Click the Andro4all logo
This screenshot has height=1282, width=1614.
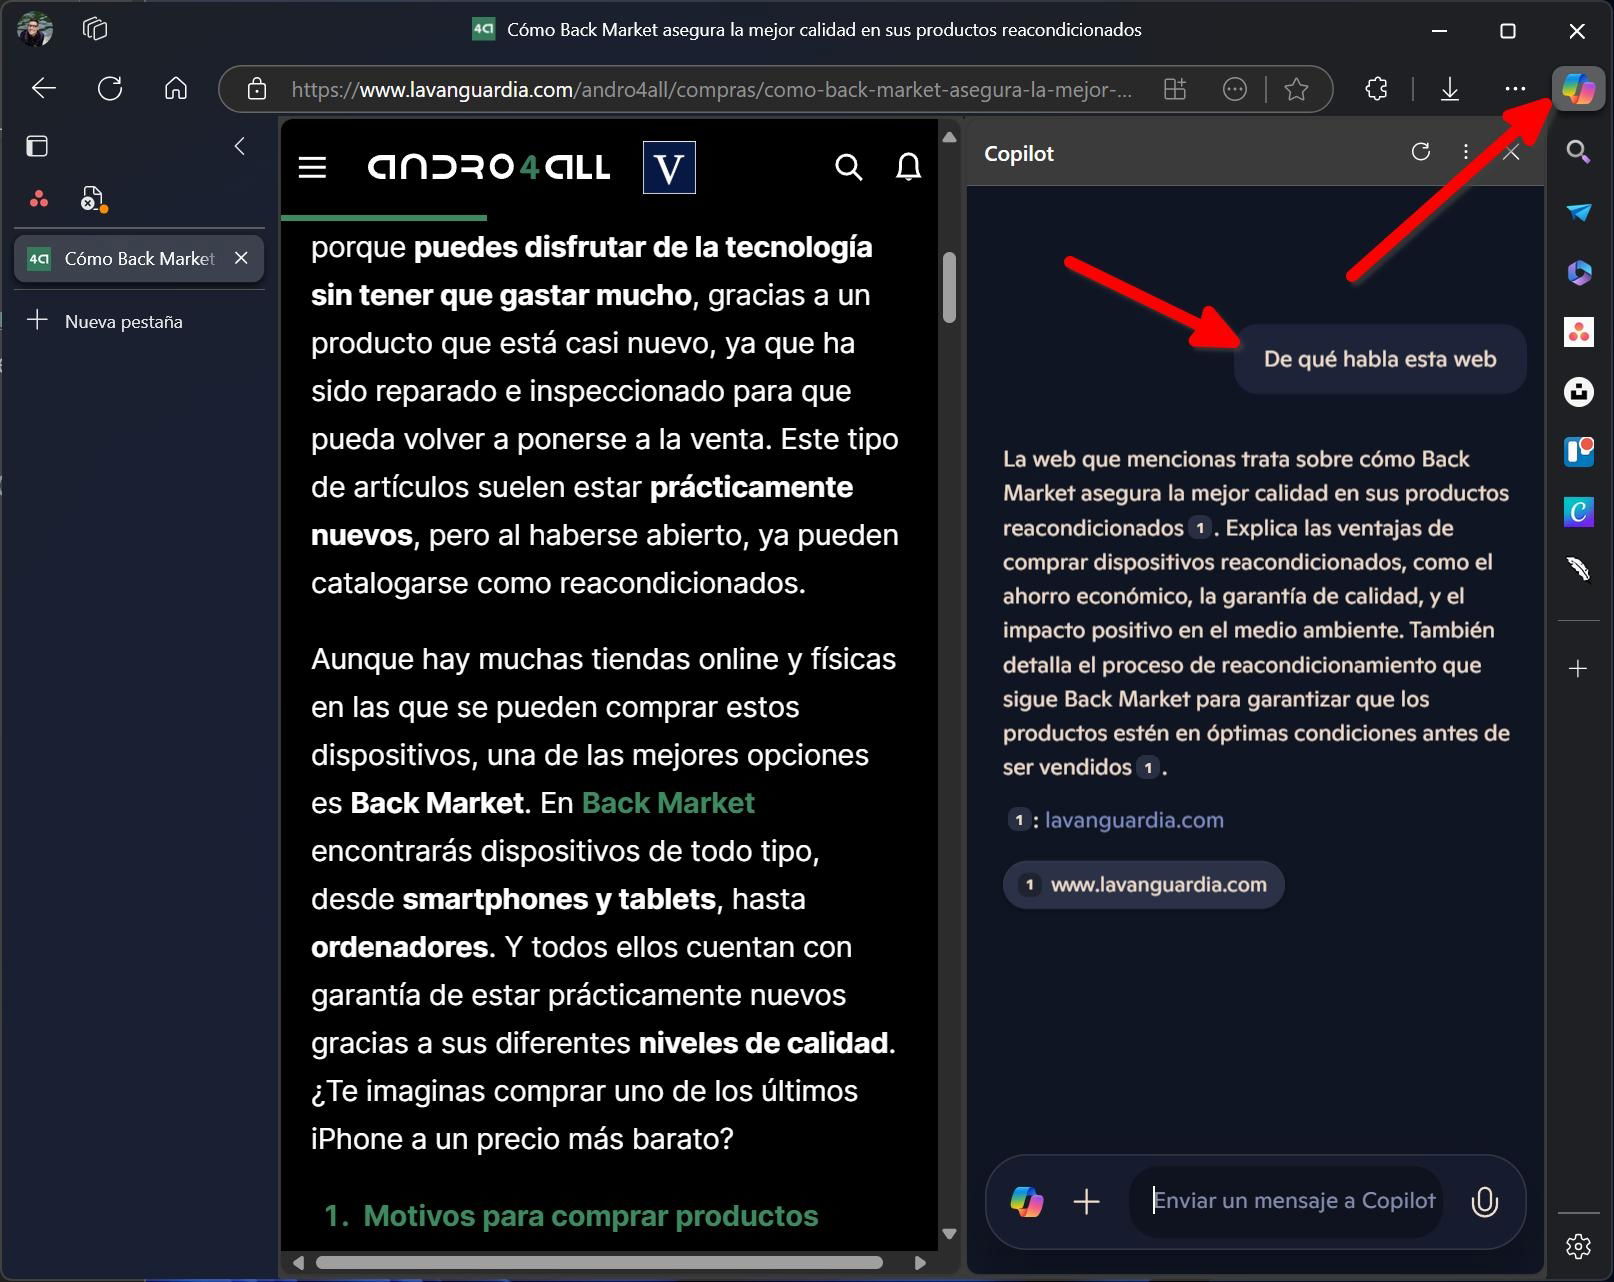489,167
